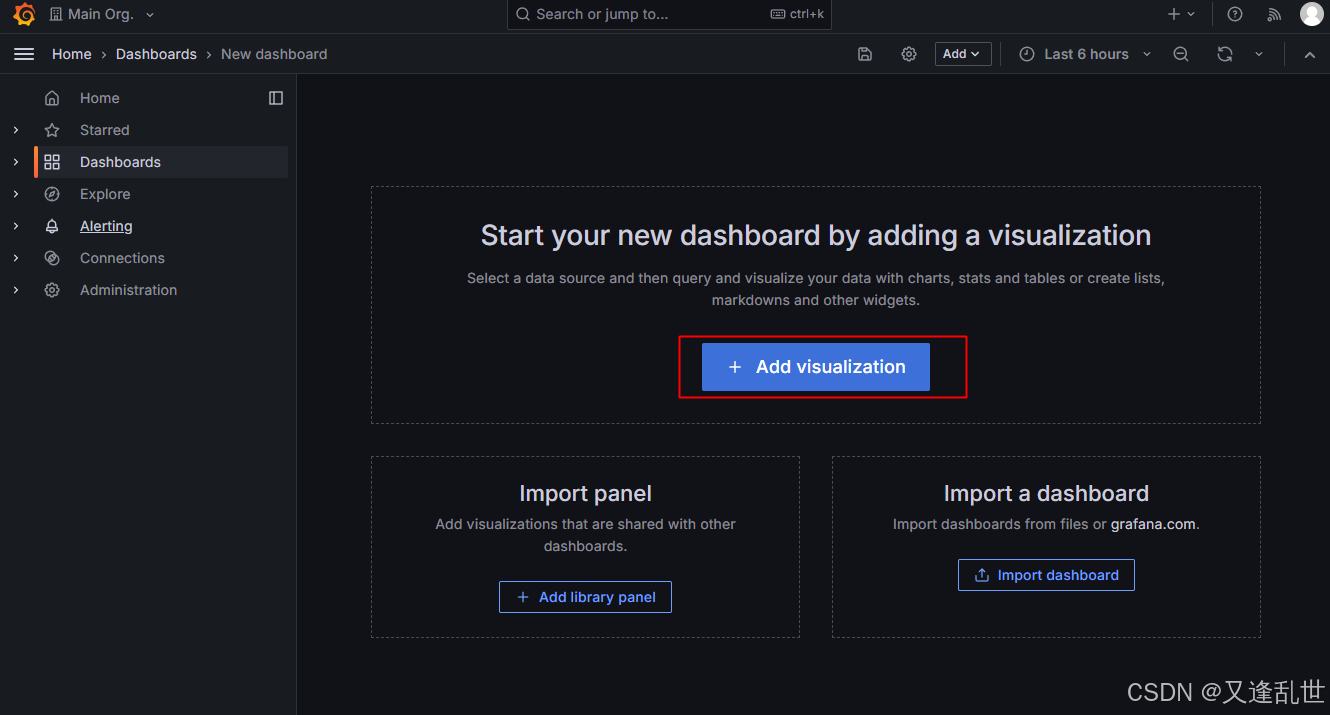Click the Add visualization button

(816, 367)
